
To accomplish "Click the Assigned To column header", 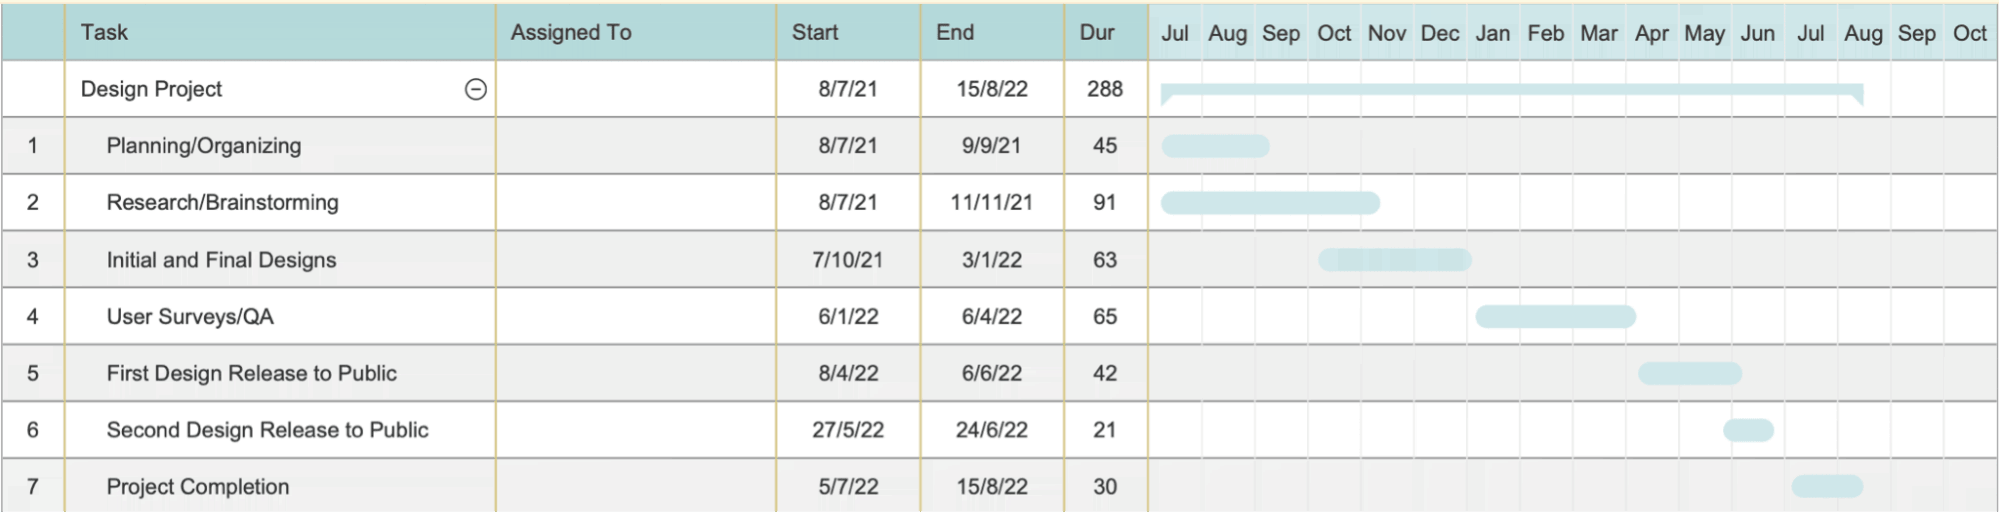I will tap(571, 32).
